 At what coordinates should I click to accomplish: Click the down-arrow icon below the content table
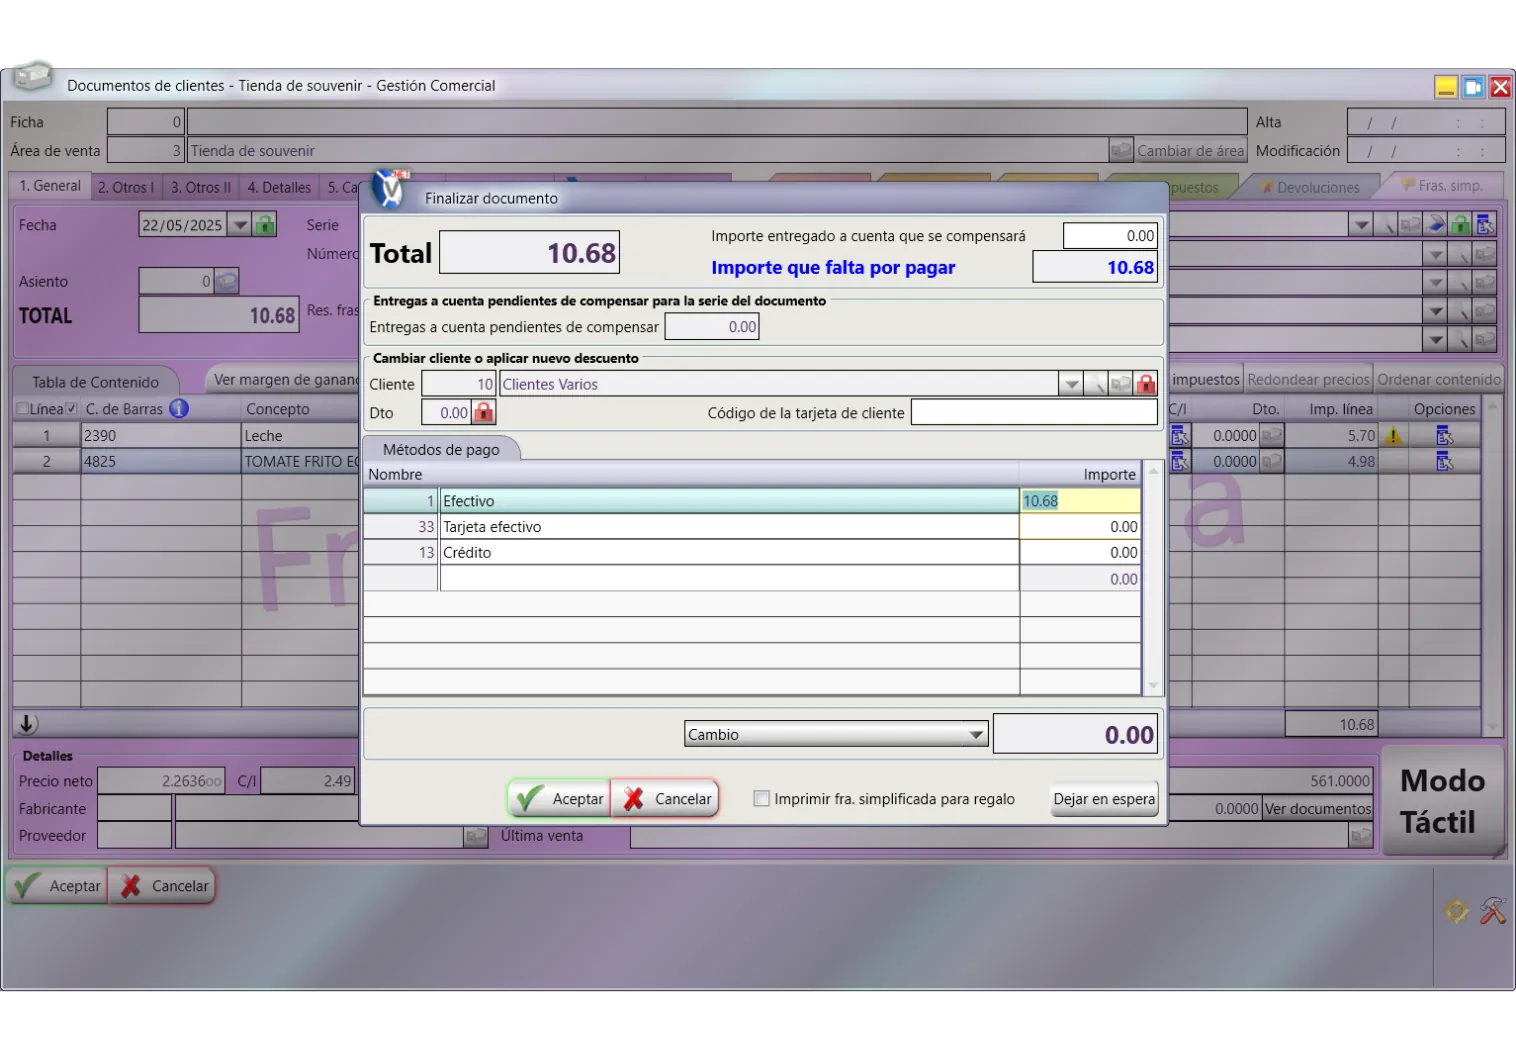(x=27, y=724)
